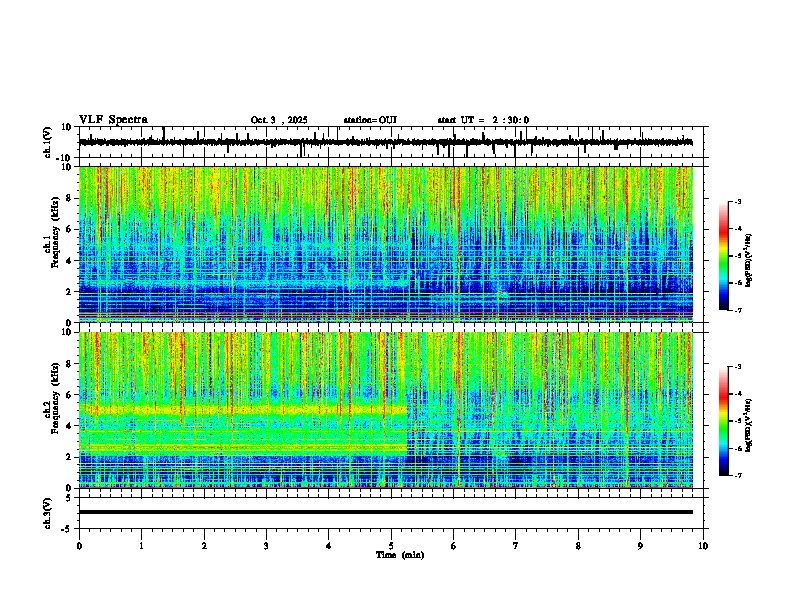The width and height of the screenshot is (792, 612).
Task: Click the ch.2 color scale log(PSD) unit label
Action: (749, 425)
